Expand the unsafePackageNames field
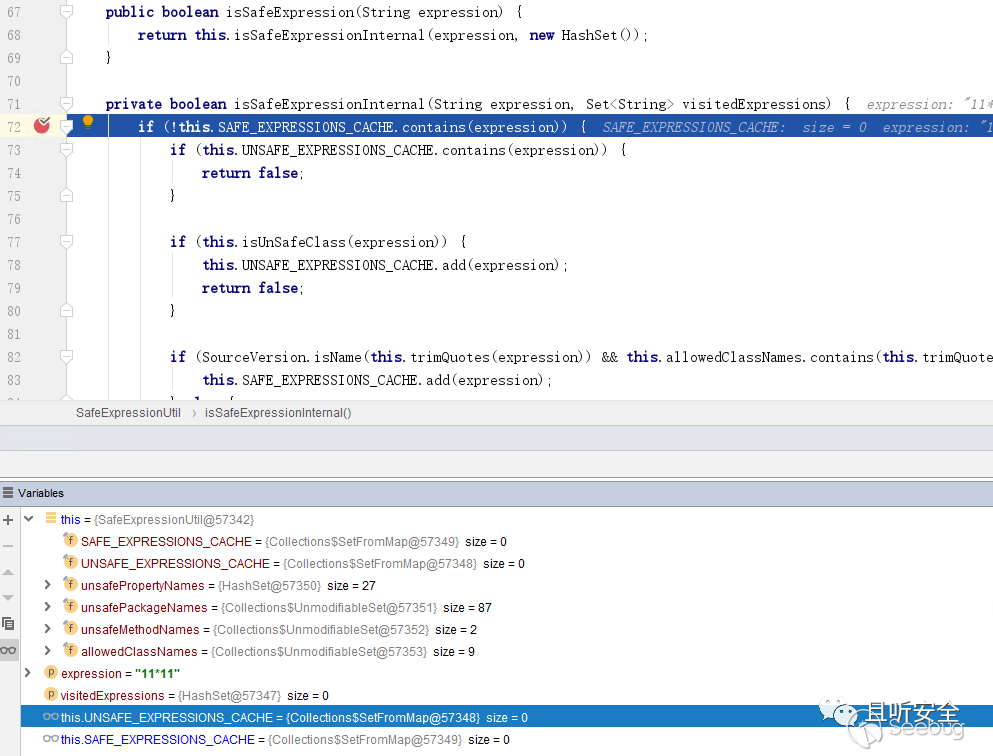The height and width of the screenshot is (756, 993). coord(47,607)
